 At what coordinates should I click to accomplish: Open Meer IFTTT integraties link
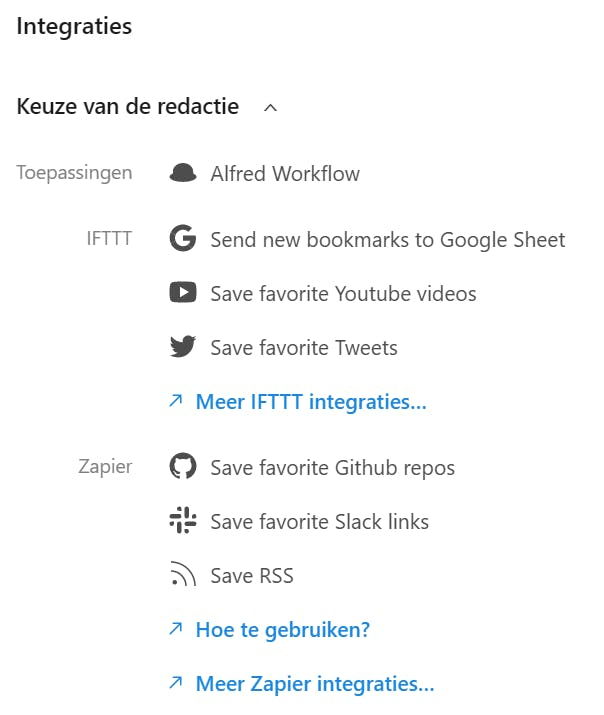[311, 402]
